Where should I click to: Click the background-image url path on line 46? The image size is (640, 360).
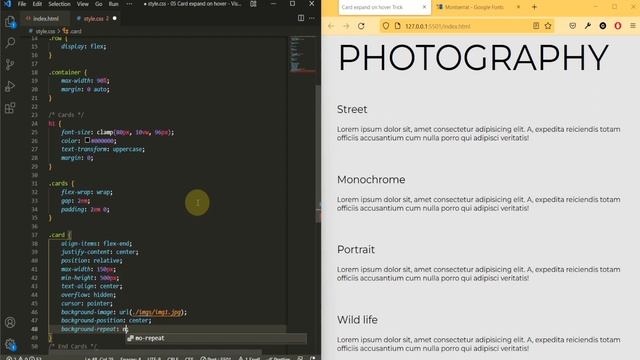[x=157, y=312]
